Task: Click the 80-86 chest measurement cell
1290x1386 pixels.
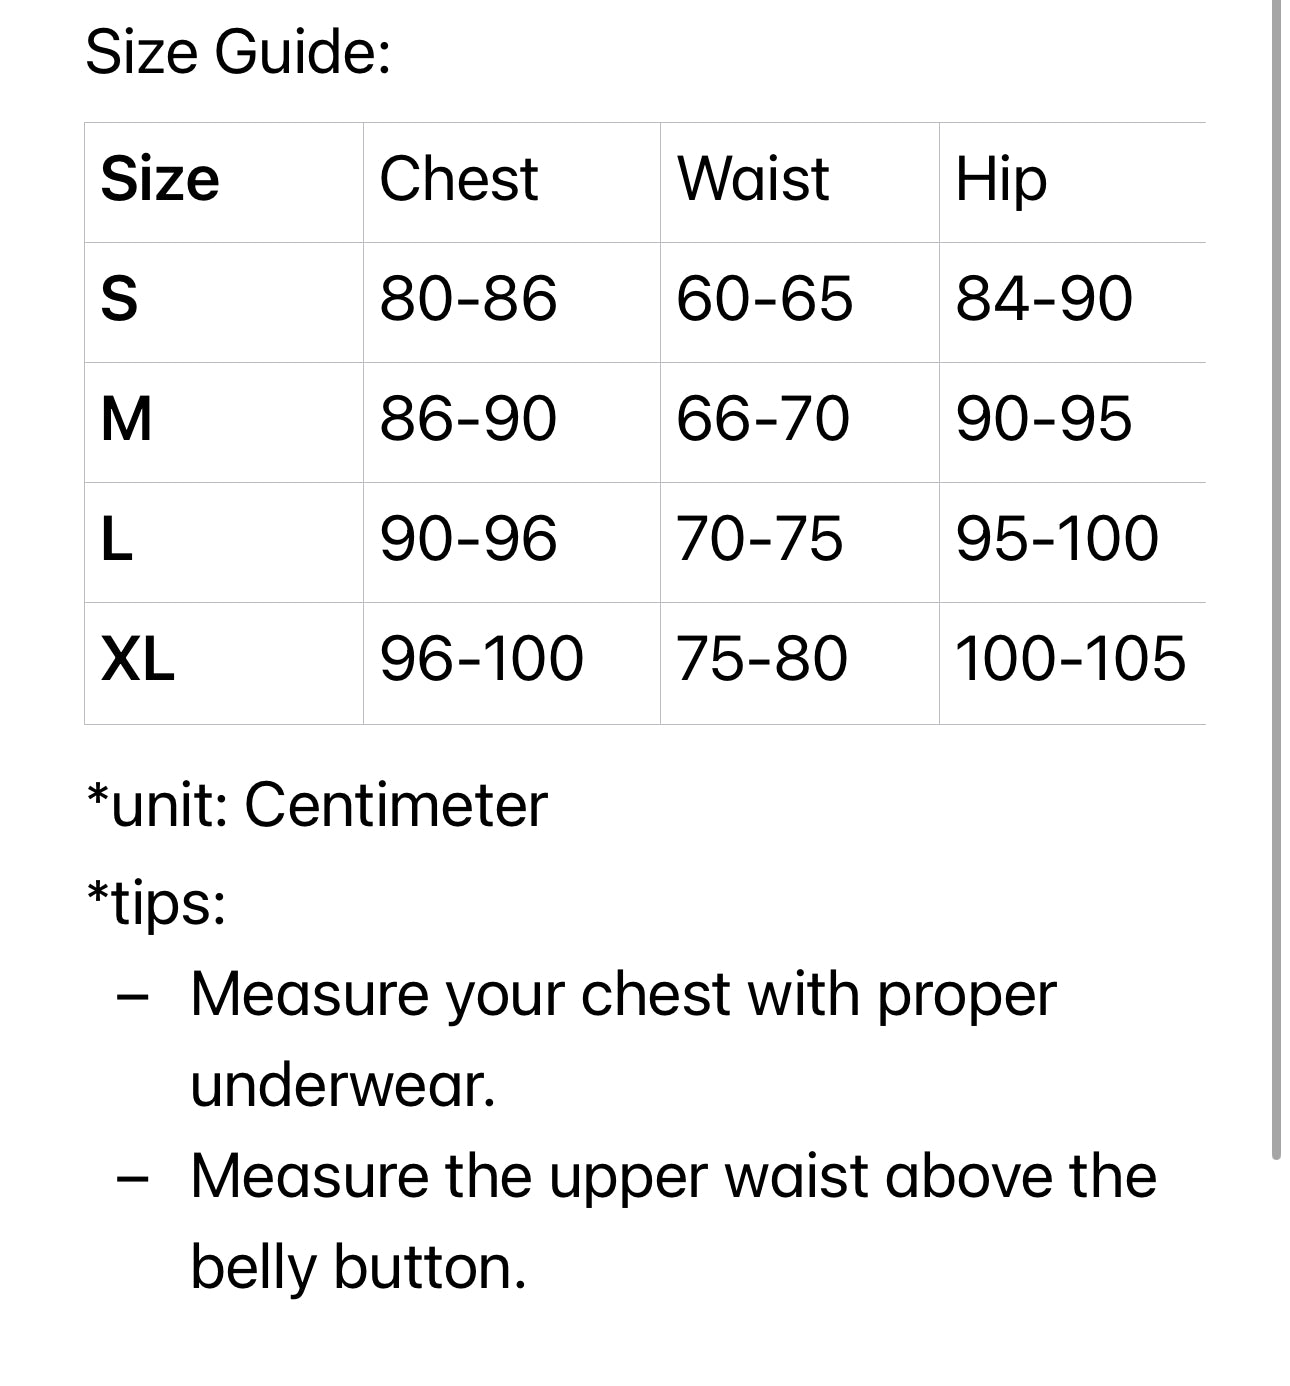Action: click(468, 299)
